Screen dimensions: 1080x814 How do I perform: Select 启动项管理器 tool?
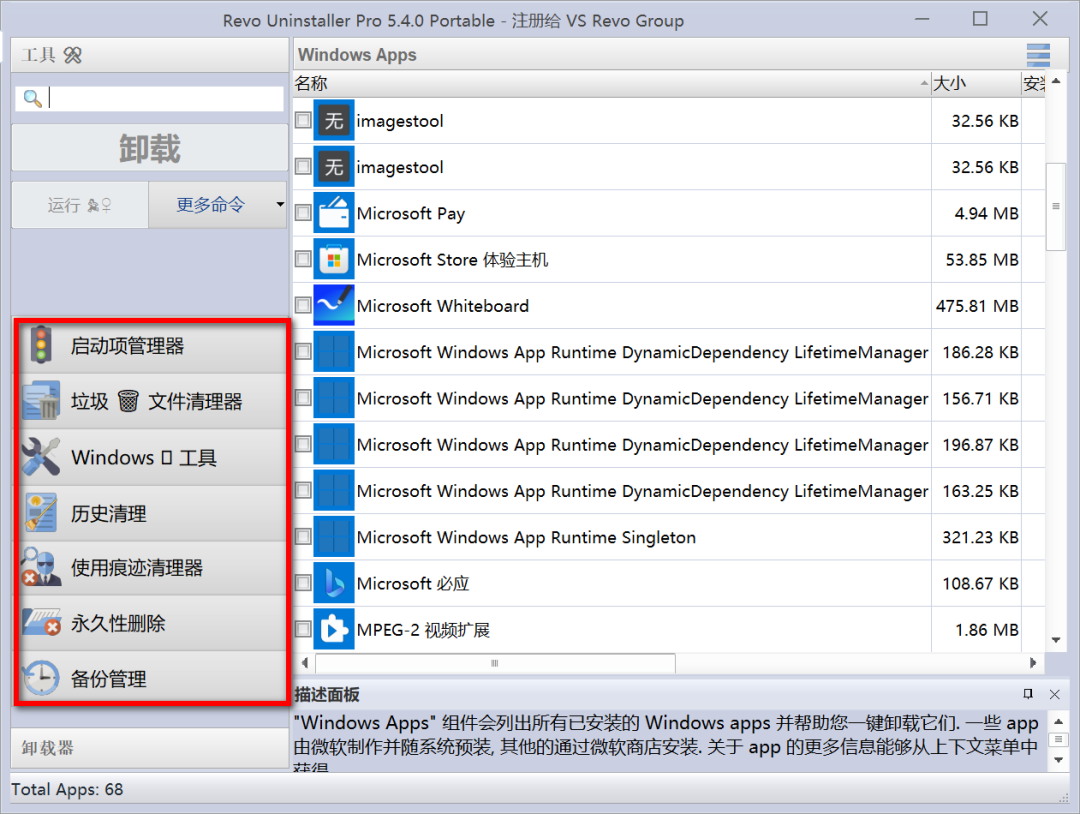pos(152,346)
